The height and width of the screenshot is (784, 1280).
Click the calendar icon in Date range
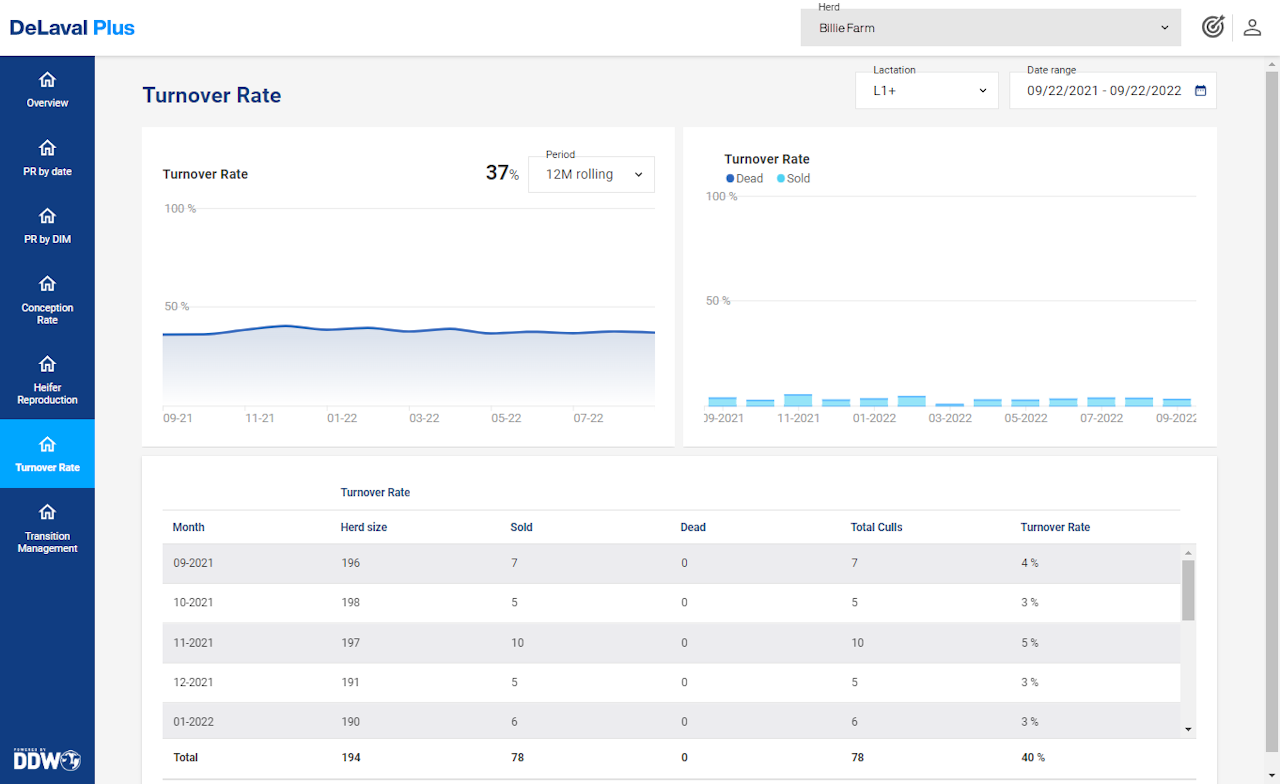(x=1201, y=90)
